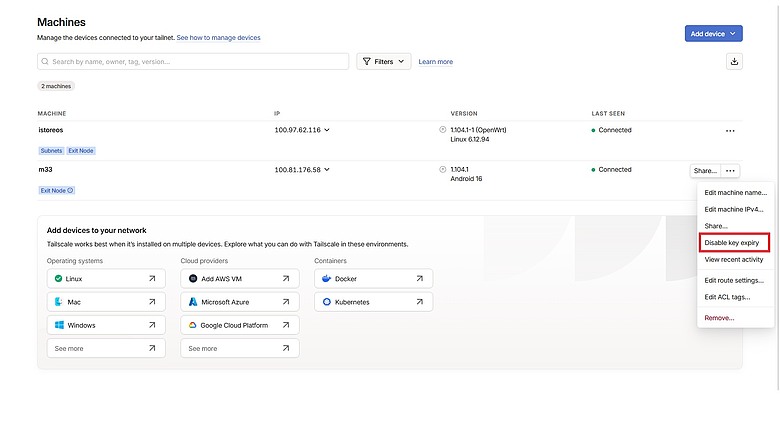Open the three-dot menu for m33
The width and height of the screenshot is (780, 426).
(x=730, y=171)
